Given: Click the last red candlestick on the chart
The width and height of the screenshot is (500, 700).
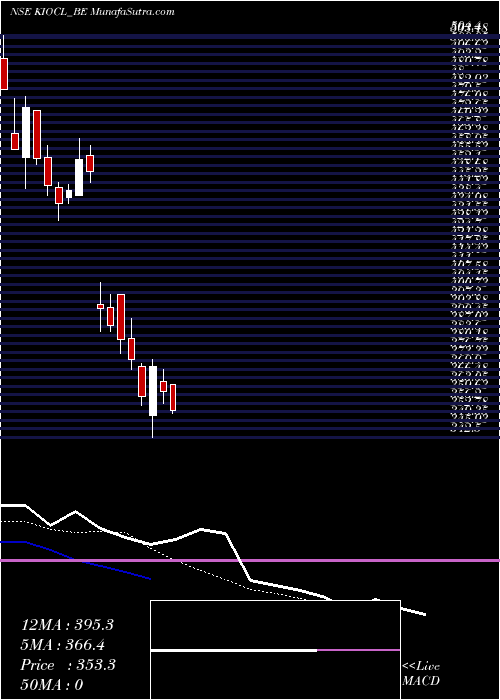Looking at the screenshot, I should click(173, 398).
